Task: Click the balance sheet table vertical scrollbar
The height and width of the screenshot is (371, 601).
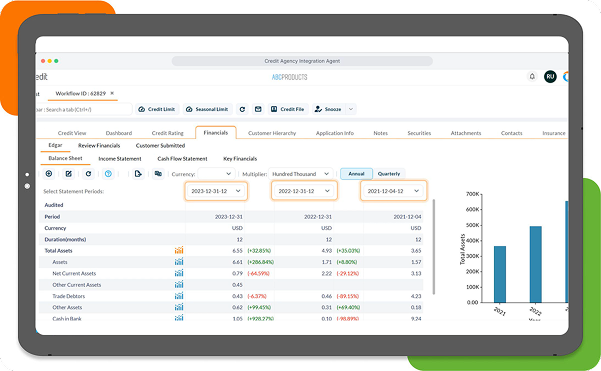Action: [434, 247]
